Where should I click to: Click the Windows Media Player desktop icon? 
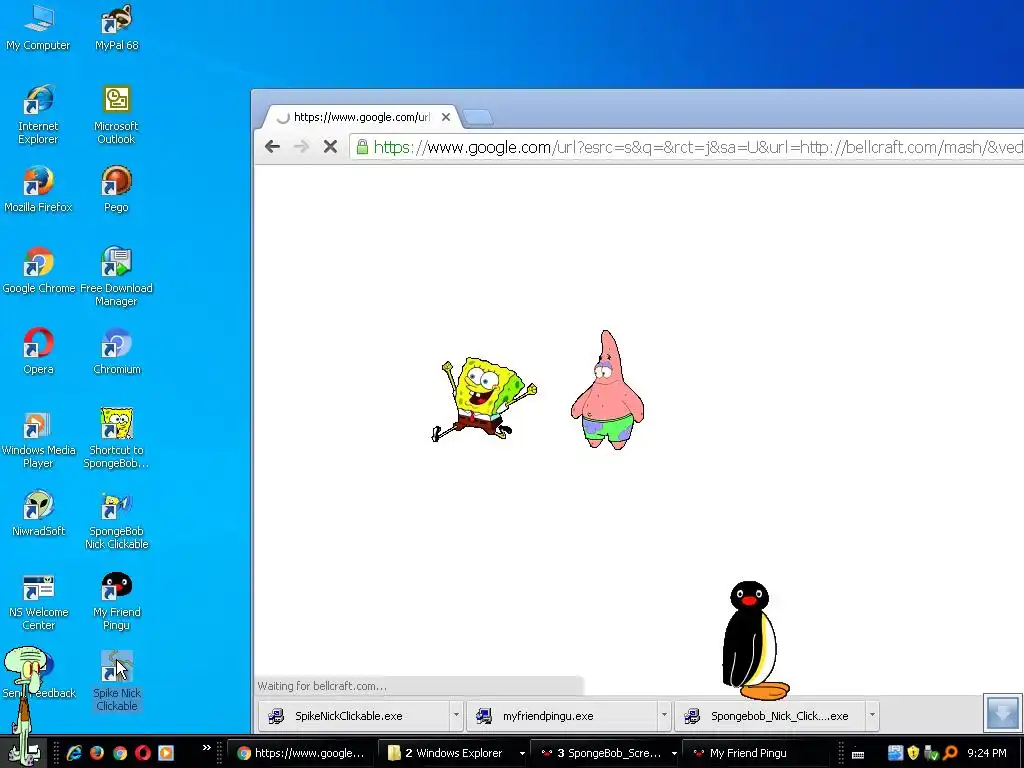tap(38, 438)
